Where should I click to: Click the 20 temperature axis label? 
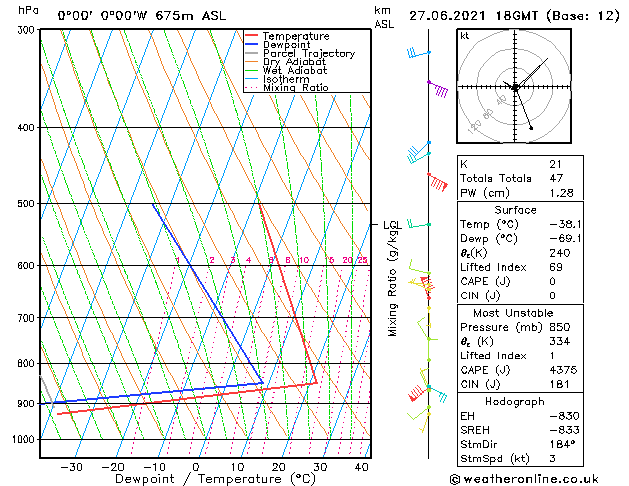(x=278, y=467)
